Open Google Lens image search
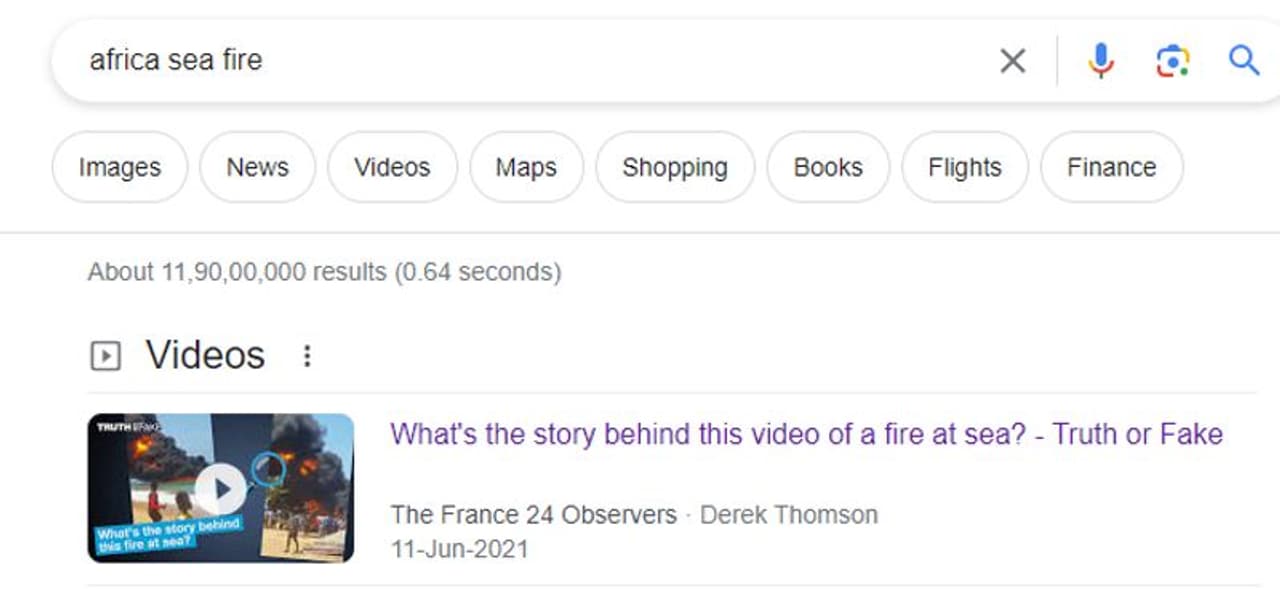 point(1172,61)
